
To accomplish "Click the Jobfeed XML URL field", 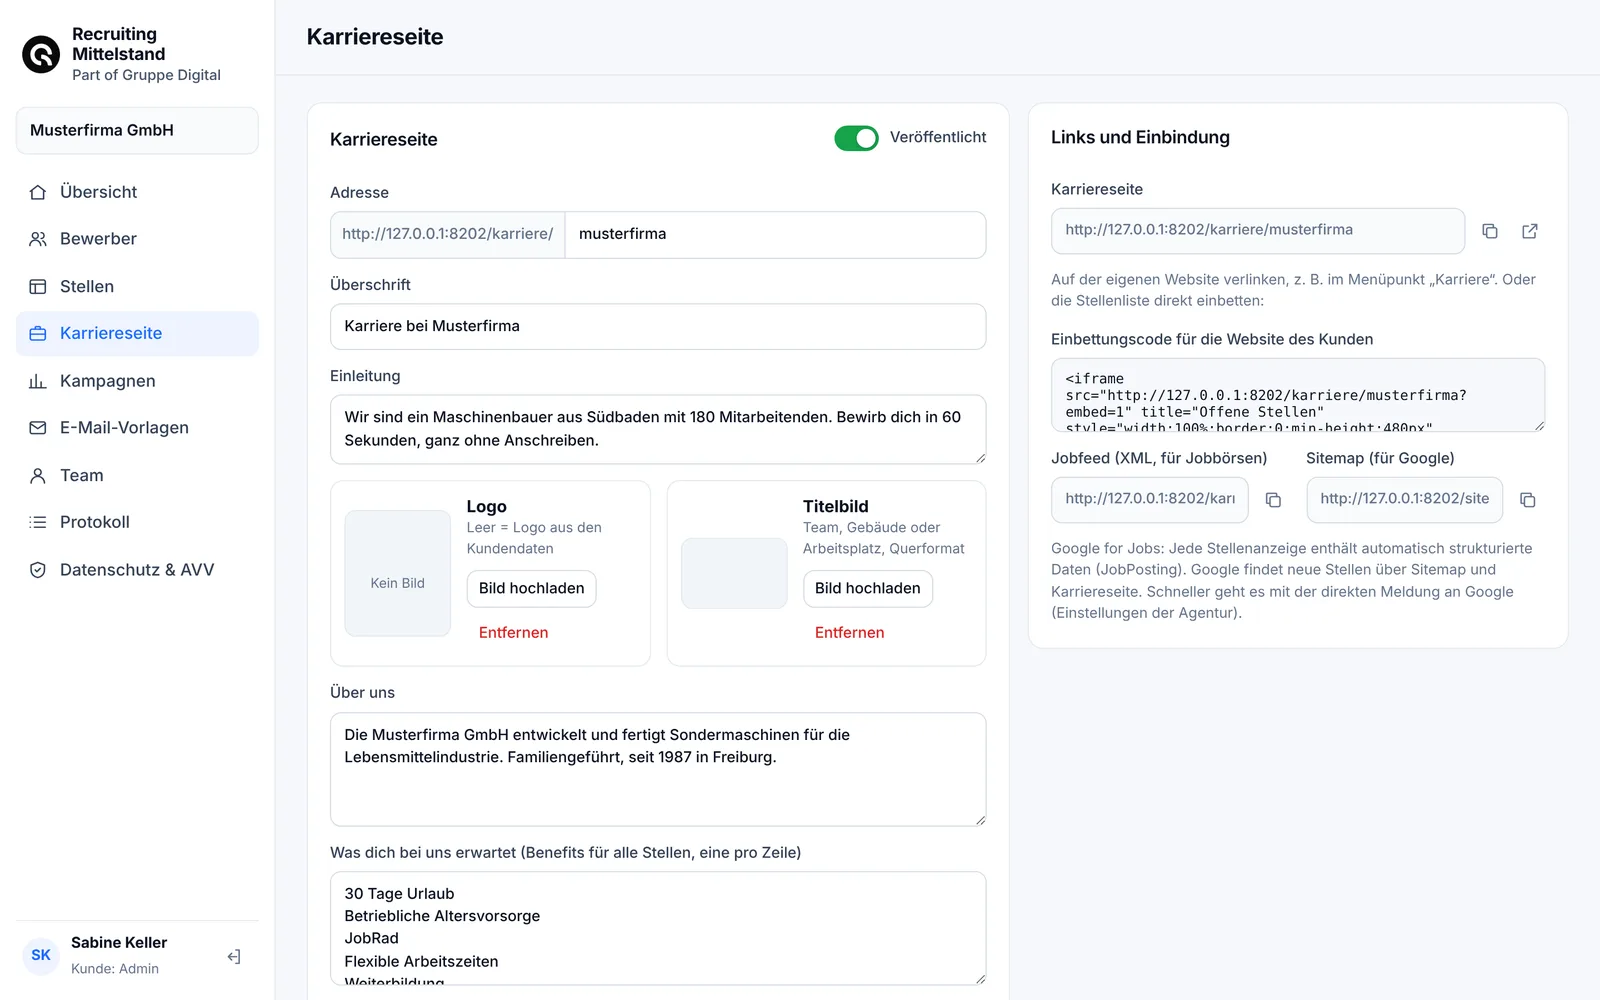I will pyautogui.click(x=1150, y=499).
